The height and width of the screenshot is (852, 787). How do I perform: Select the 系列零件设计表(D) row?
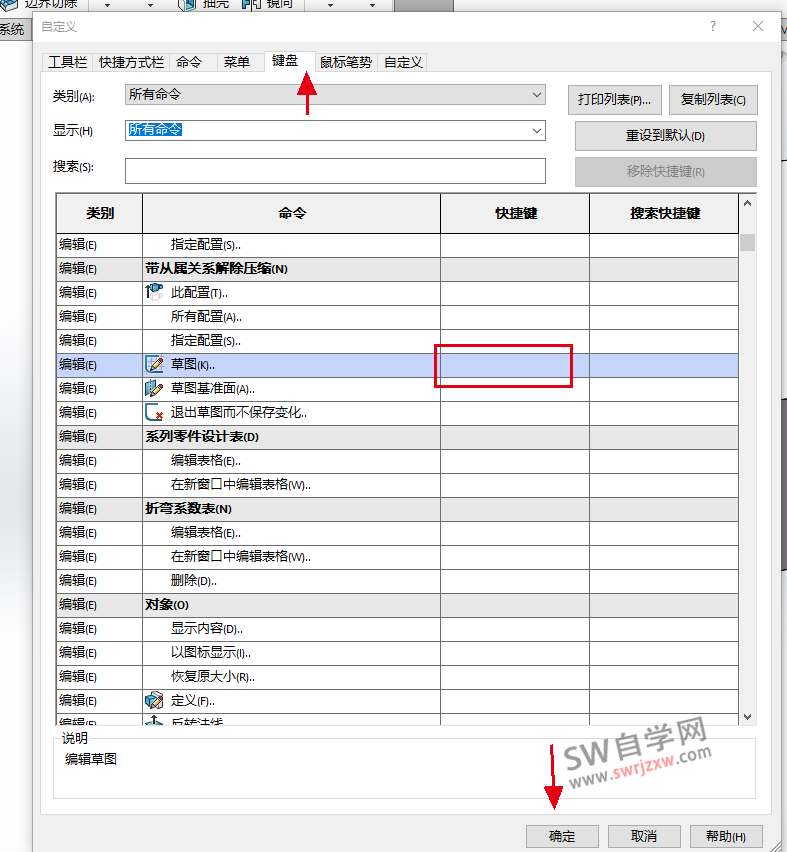397,436
